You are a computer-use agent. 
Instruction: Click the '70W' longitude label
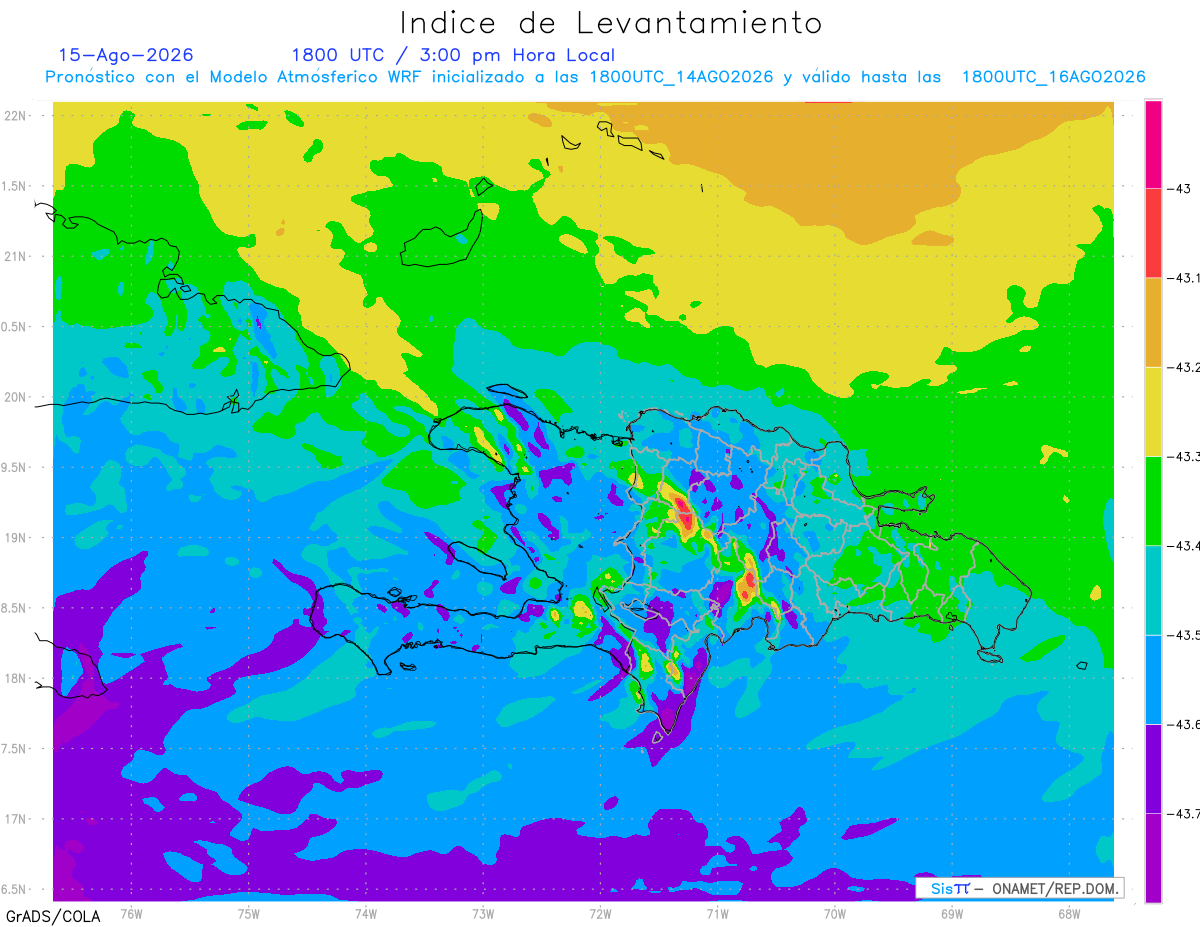pyautogui.click(x=835, y=913)
